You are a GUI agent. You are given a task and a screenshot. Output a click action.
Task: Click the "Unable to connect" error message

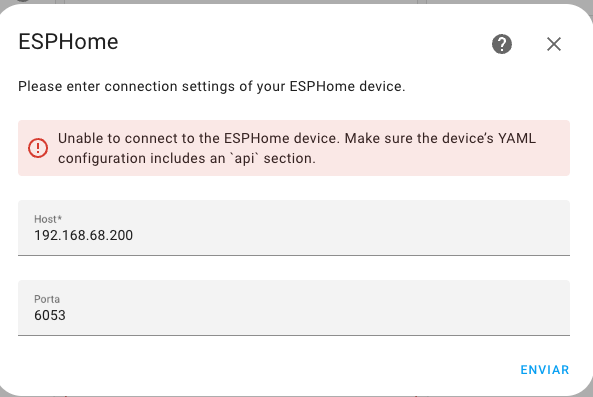297,148
